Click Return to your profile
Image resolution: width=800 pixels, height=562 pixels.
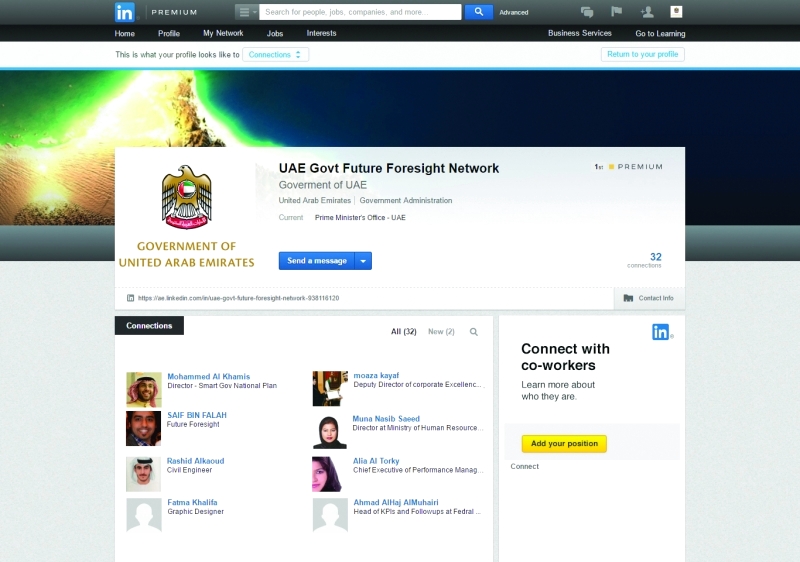(642, 55)
